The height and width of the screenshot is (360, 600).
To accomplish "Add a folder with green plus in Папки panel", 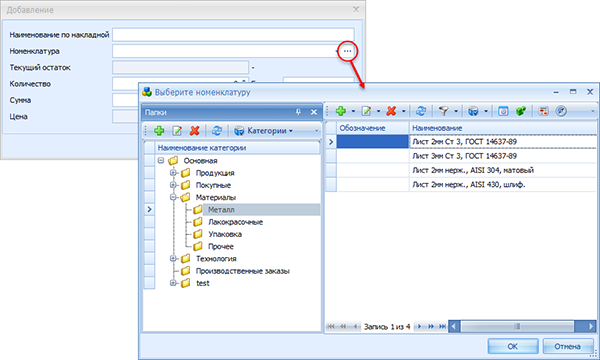I will click(x=159, y=131).
